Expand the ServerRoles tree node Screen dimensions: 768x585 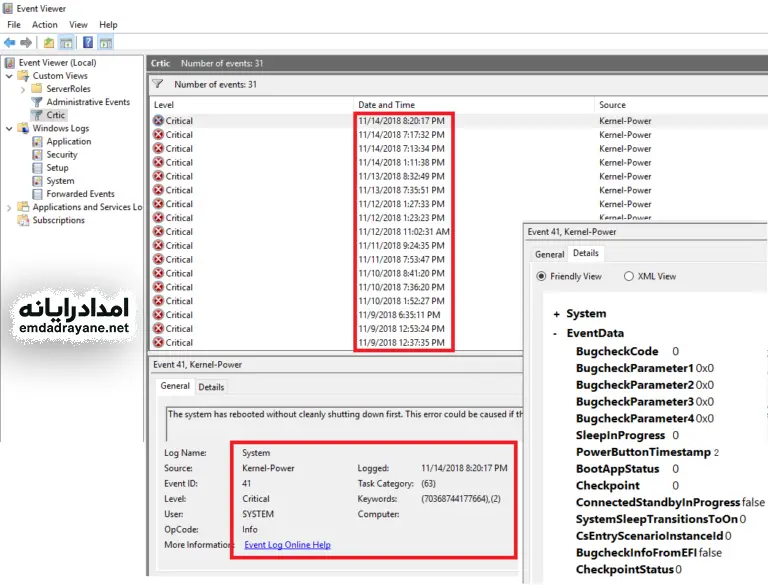pyautogui.click(x=23, y=89)
